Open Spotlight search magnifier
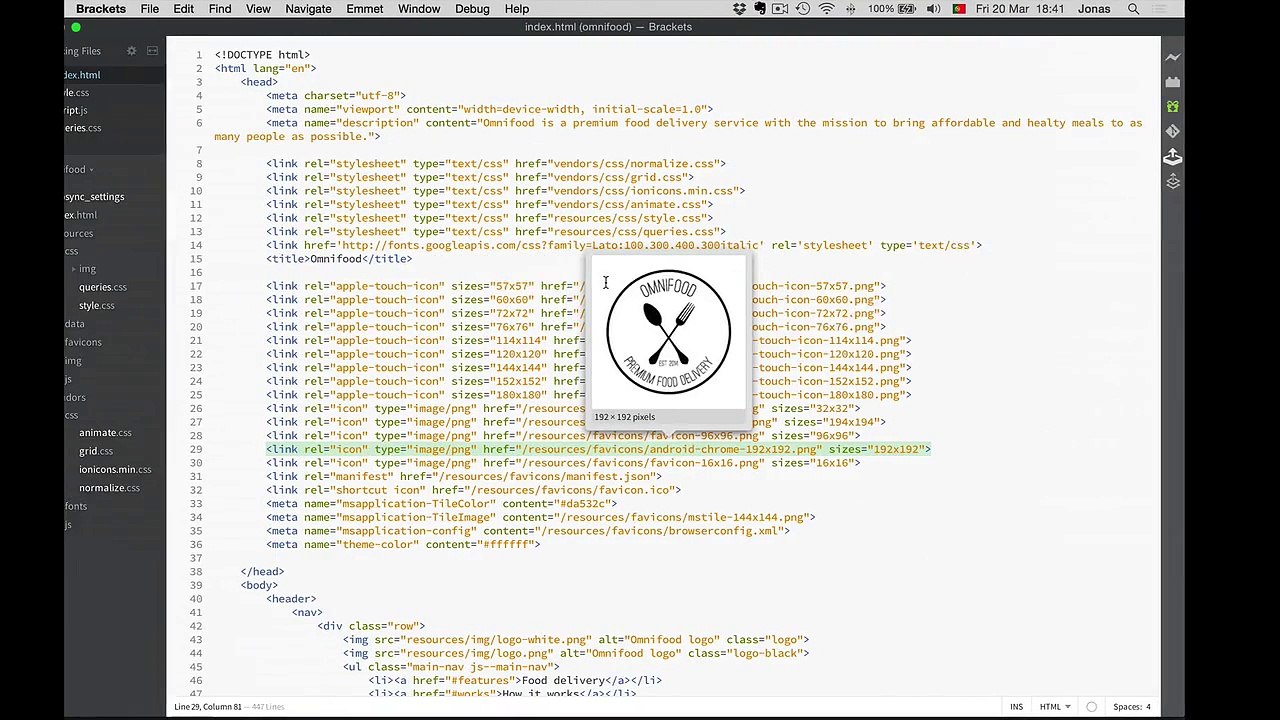Viewport: 1280px width, 720px height. point(1134,9)
